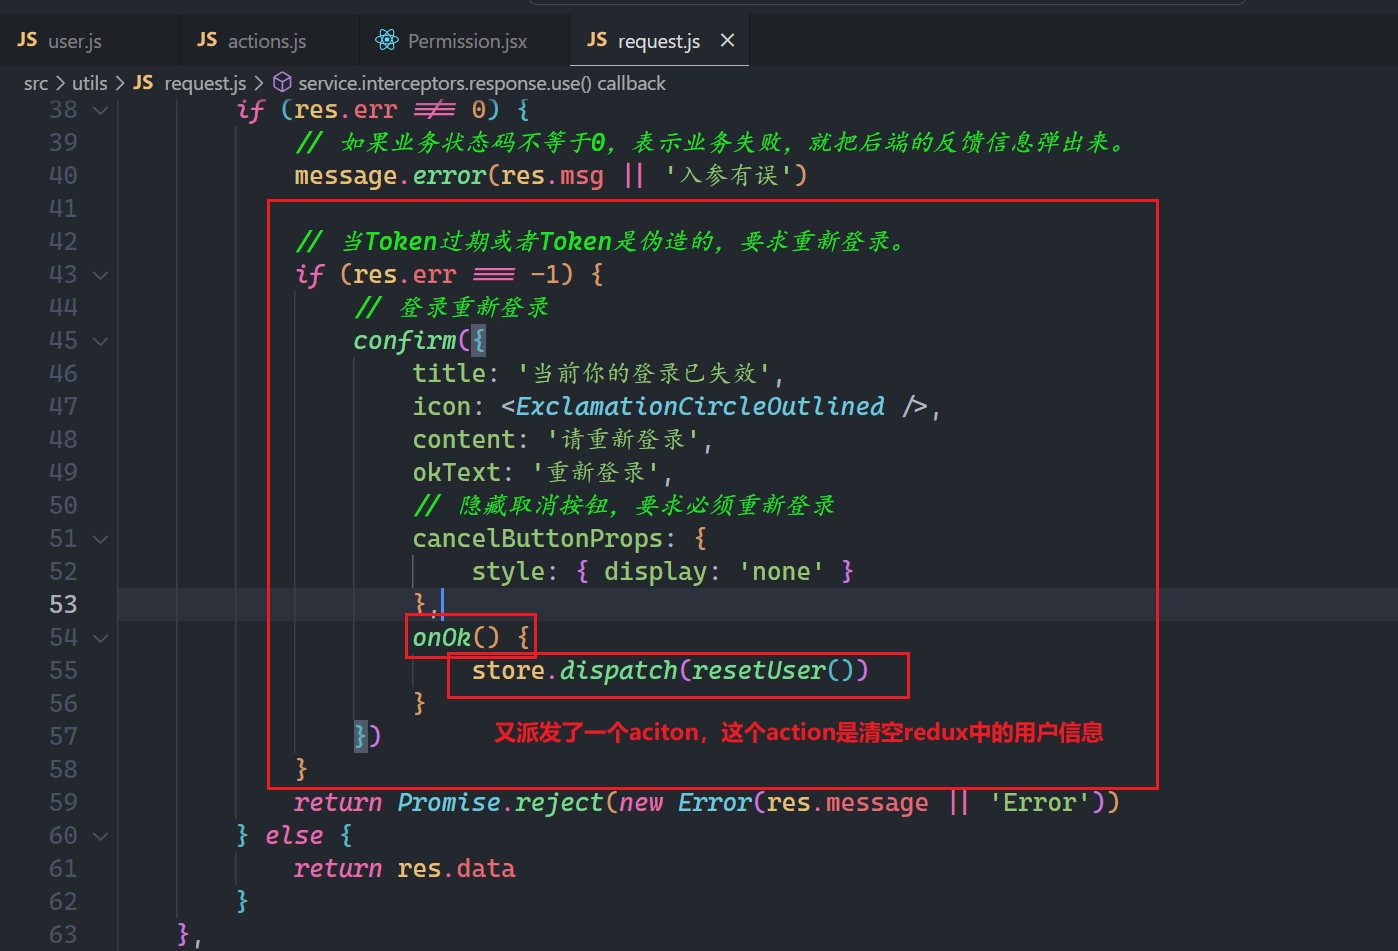
Task: Open the service.interceptors.response.use() callback breadcrumb
Action: click(x=482, y=83)
